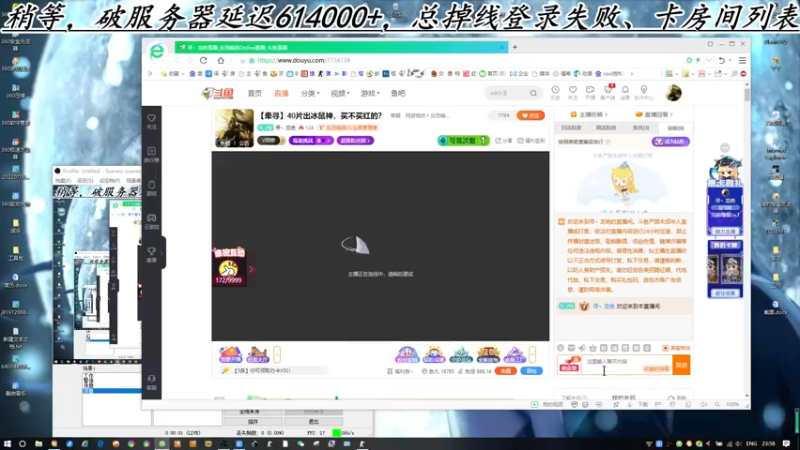Open the 直播回看 link
Image resolution: width=800 pixels, height=450 pixels.
[x=654, y=114]
